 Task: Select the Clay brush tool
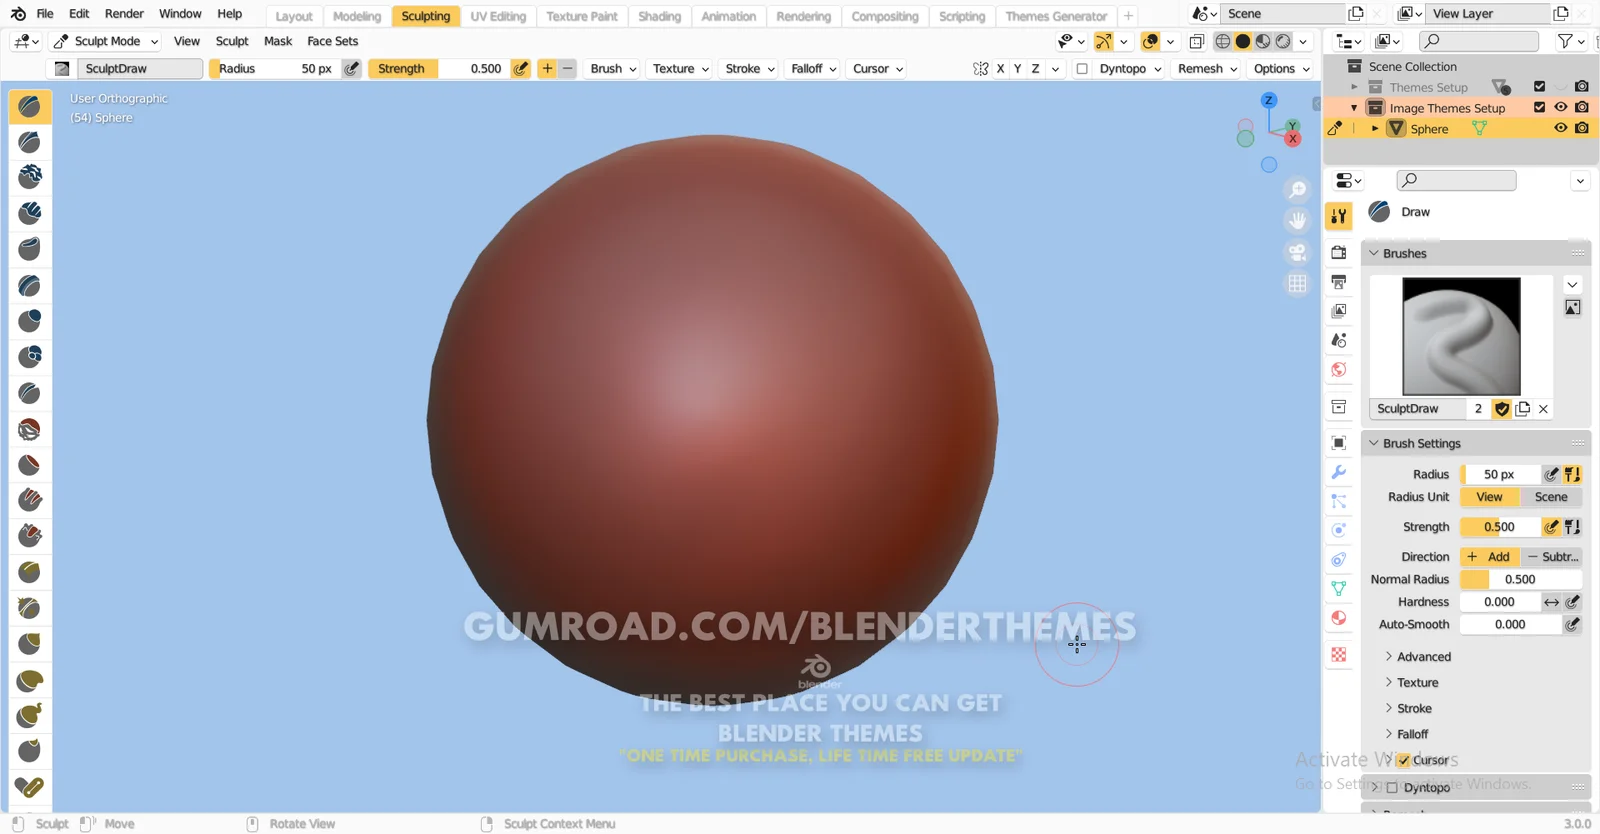[30, 177]
